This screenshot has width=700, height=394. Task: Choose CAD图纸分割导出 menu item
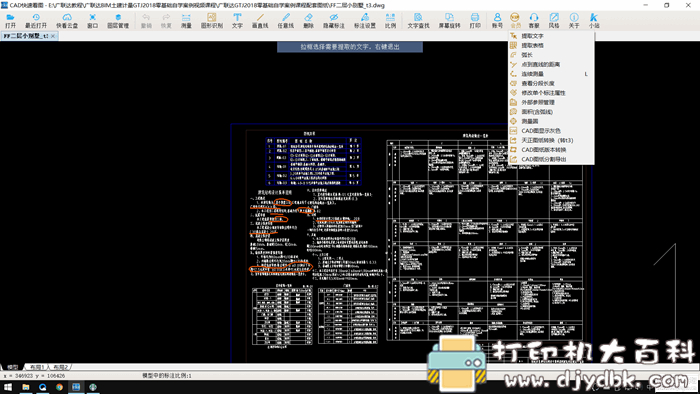point(551,159)
